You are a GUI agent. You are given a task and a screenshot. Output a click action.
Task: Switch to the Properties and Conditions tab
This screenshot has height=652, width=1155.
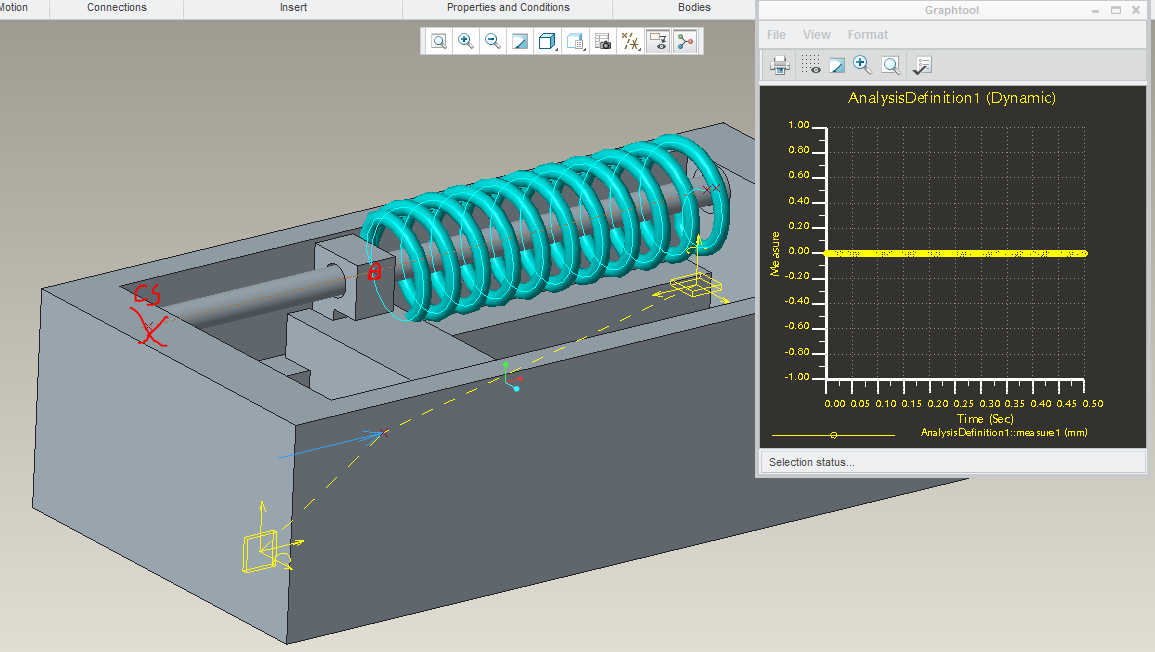[x=508, y=7]
